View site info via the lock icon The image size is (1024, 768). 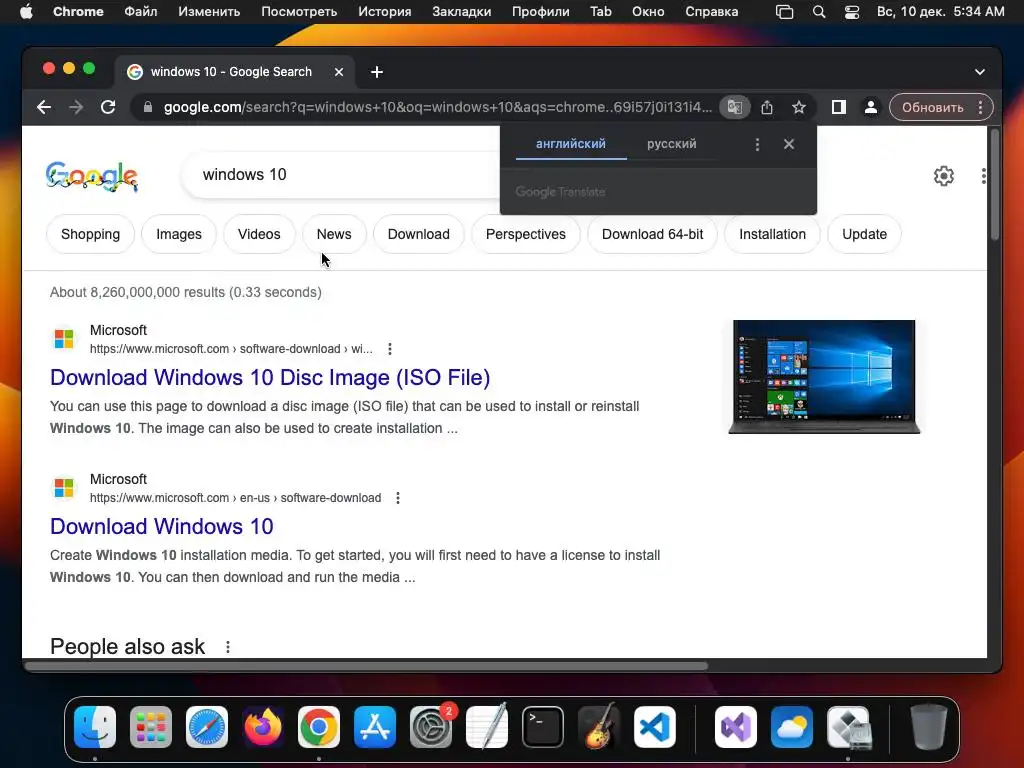[x=148, y=107]
